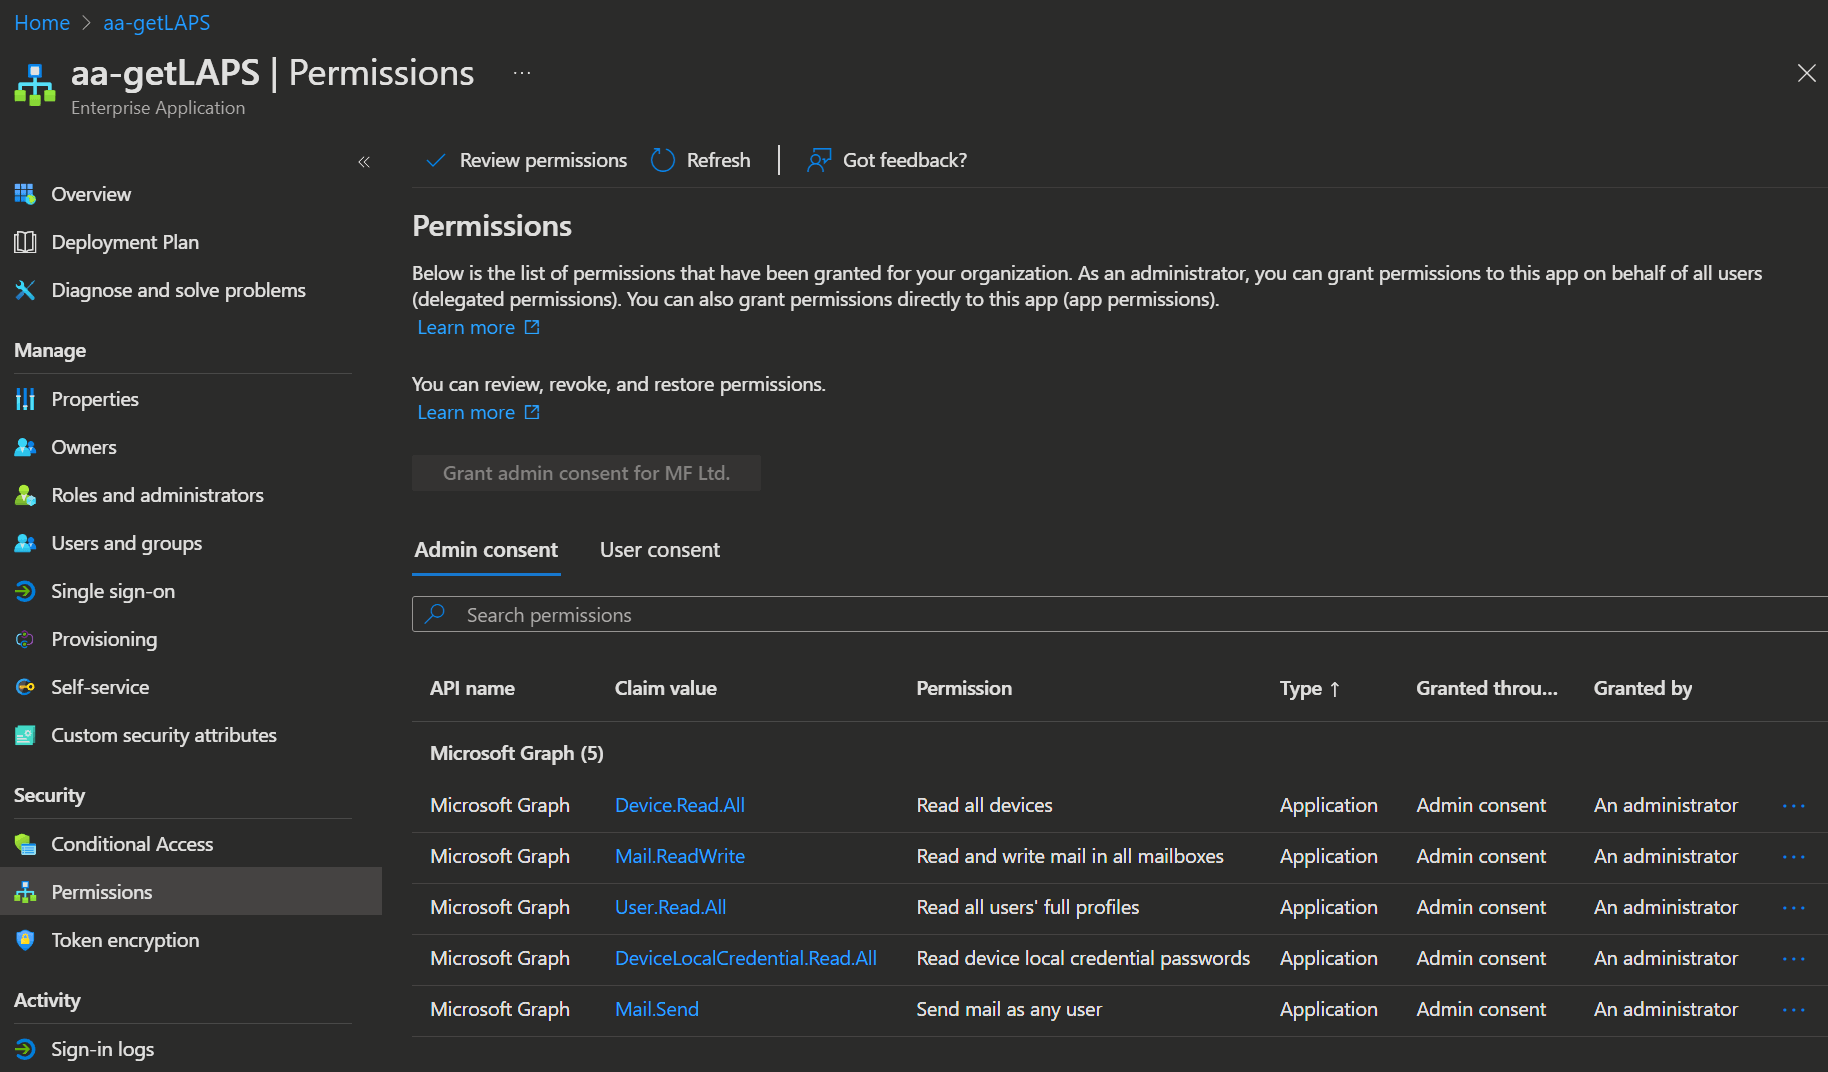Select the Admin consent tab
Viewport: 1828px width, 1072px height.
(x=486, y=550)
